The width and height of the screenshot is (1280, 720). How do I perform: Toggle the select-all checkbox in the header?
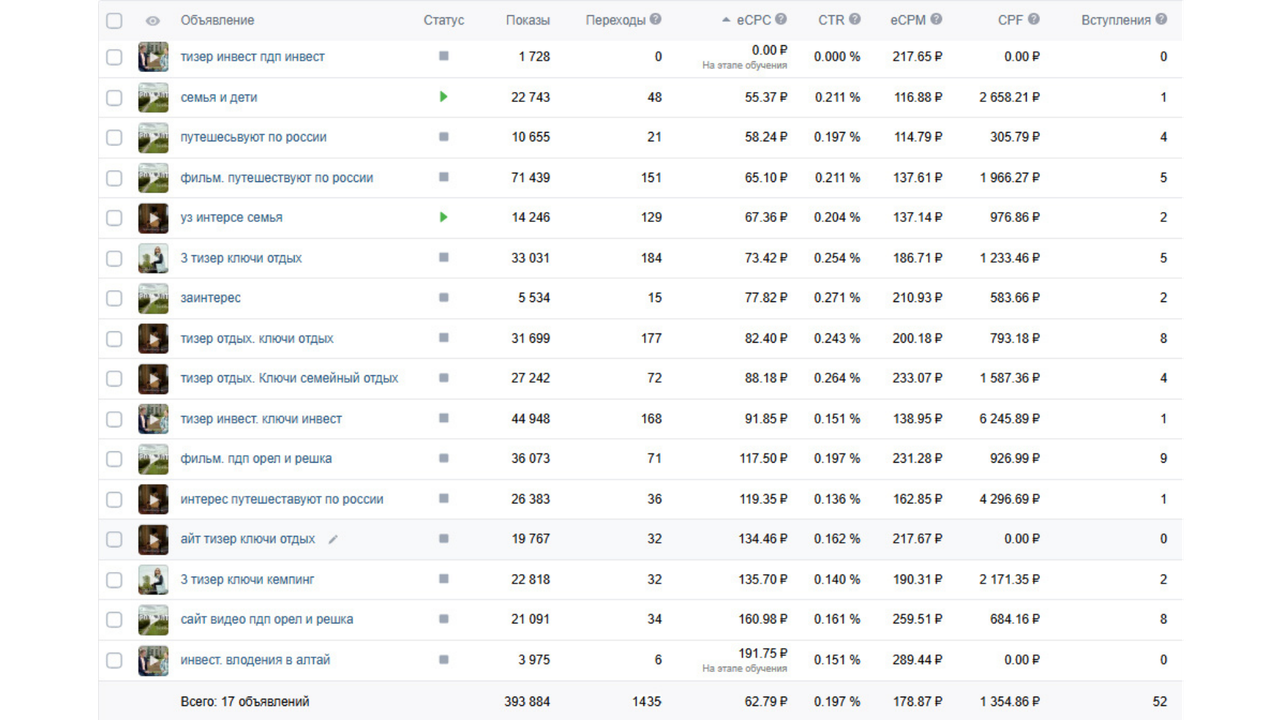tap(114, 20)
